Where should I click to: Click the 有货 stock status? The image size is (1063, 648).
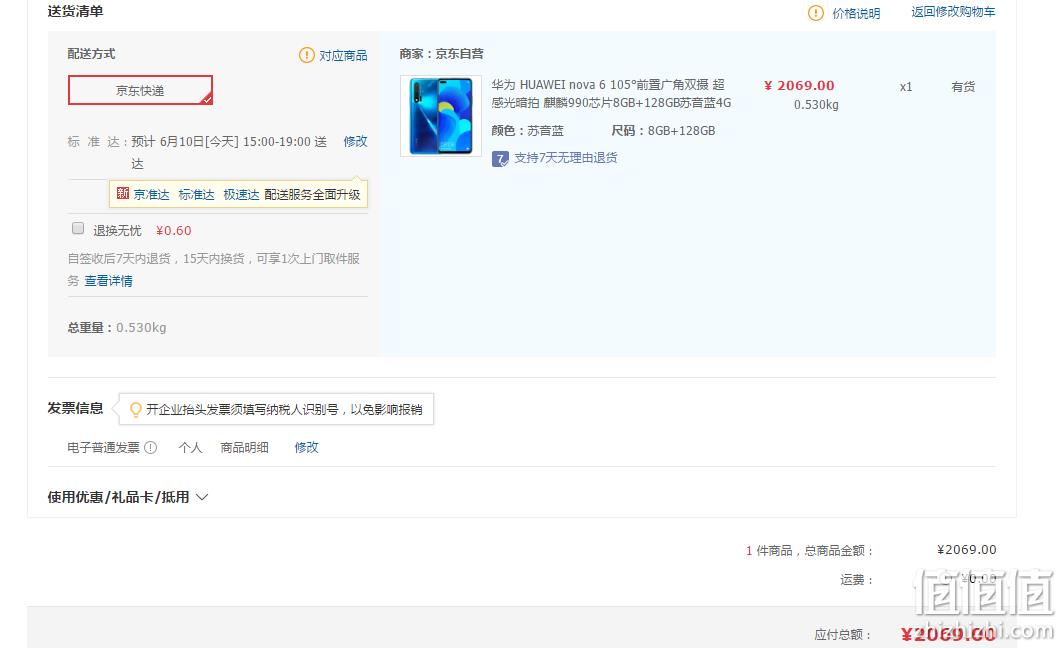coord(963,87)
